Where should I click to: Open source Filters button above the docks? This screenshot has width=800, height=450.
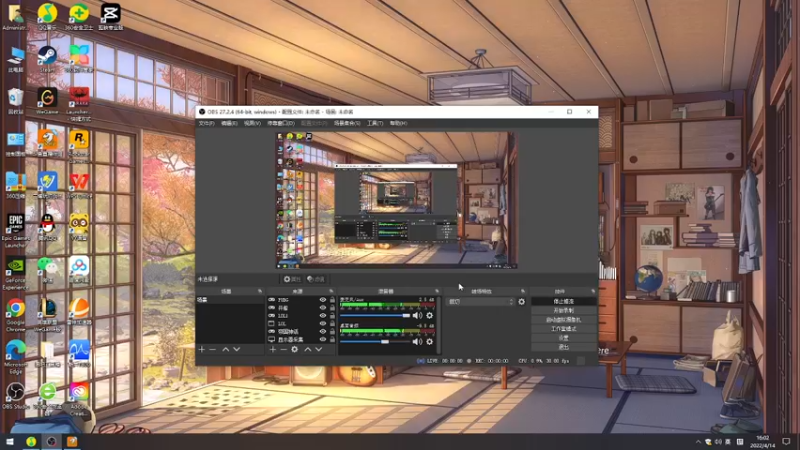coord(316,279)
